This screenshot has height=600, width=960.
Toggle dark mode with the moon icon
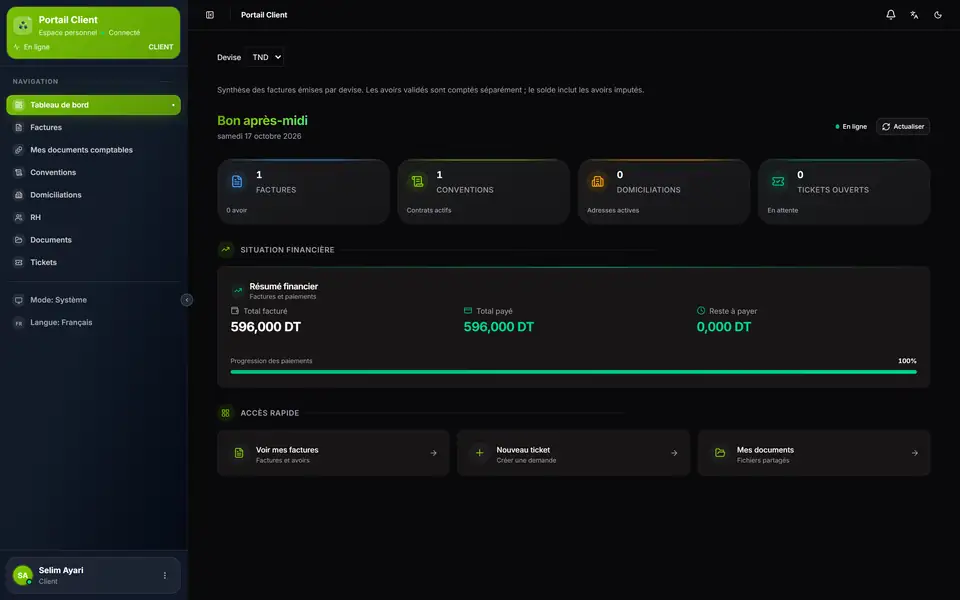pos(937,15)
